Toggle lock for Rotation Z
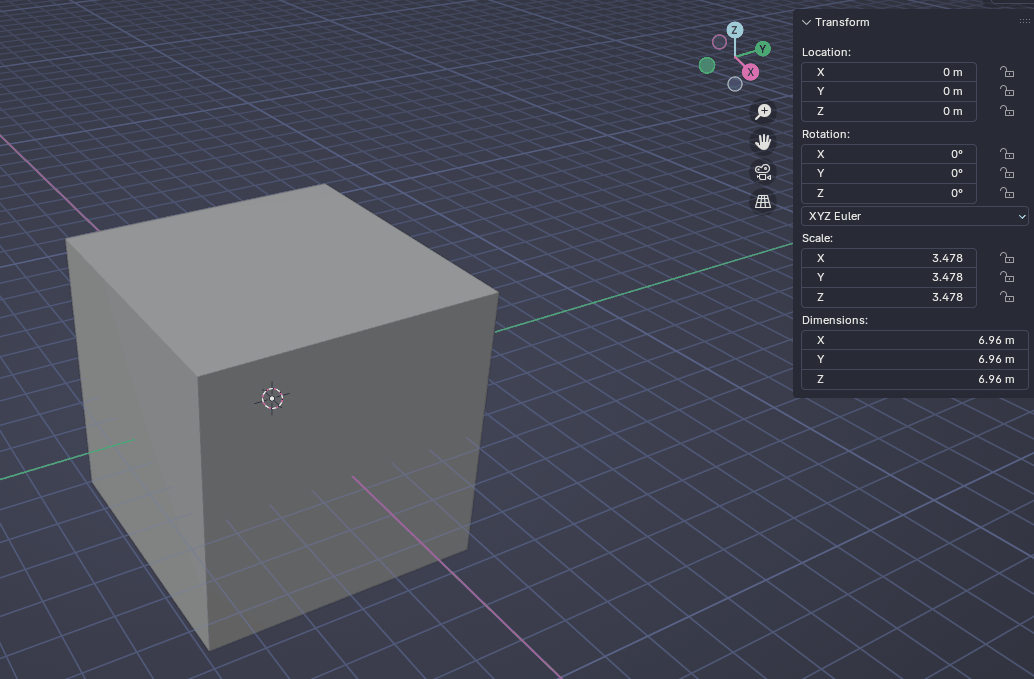 click(x=1006, y=192)
